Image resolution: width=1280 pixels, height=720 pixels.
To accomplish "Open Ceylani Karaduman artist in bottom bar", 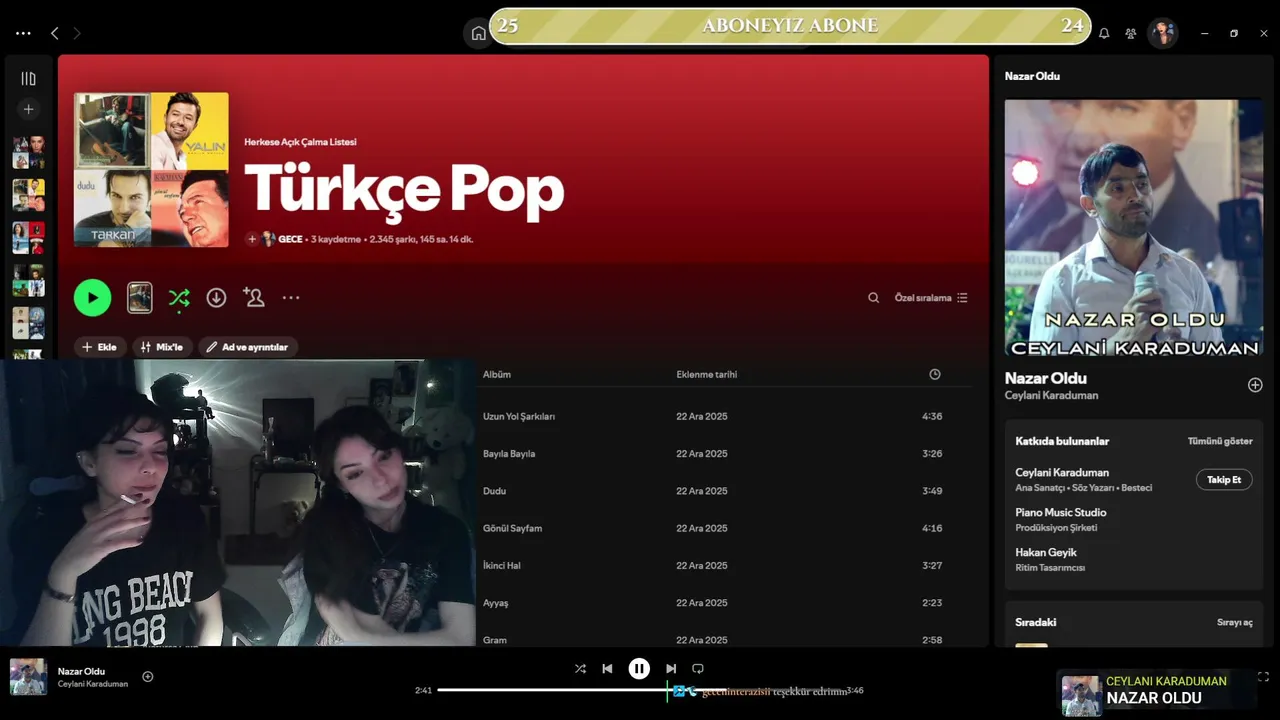I will [93, 684].
